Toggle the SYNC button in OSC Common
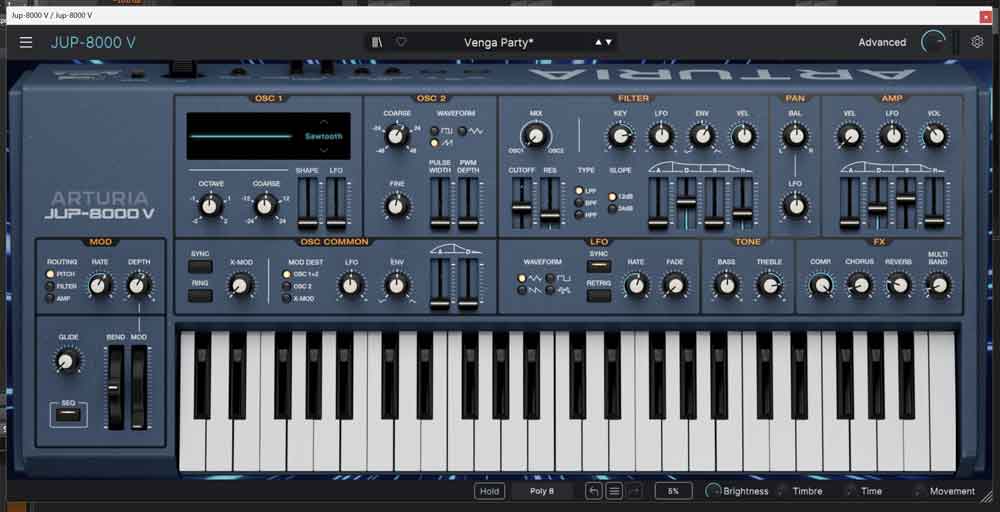The width and height of the screenshot is (1000, 512). pyautogui.click(x=200, y=267)
